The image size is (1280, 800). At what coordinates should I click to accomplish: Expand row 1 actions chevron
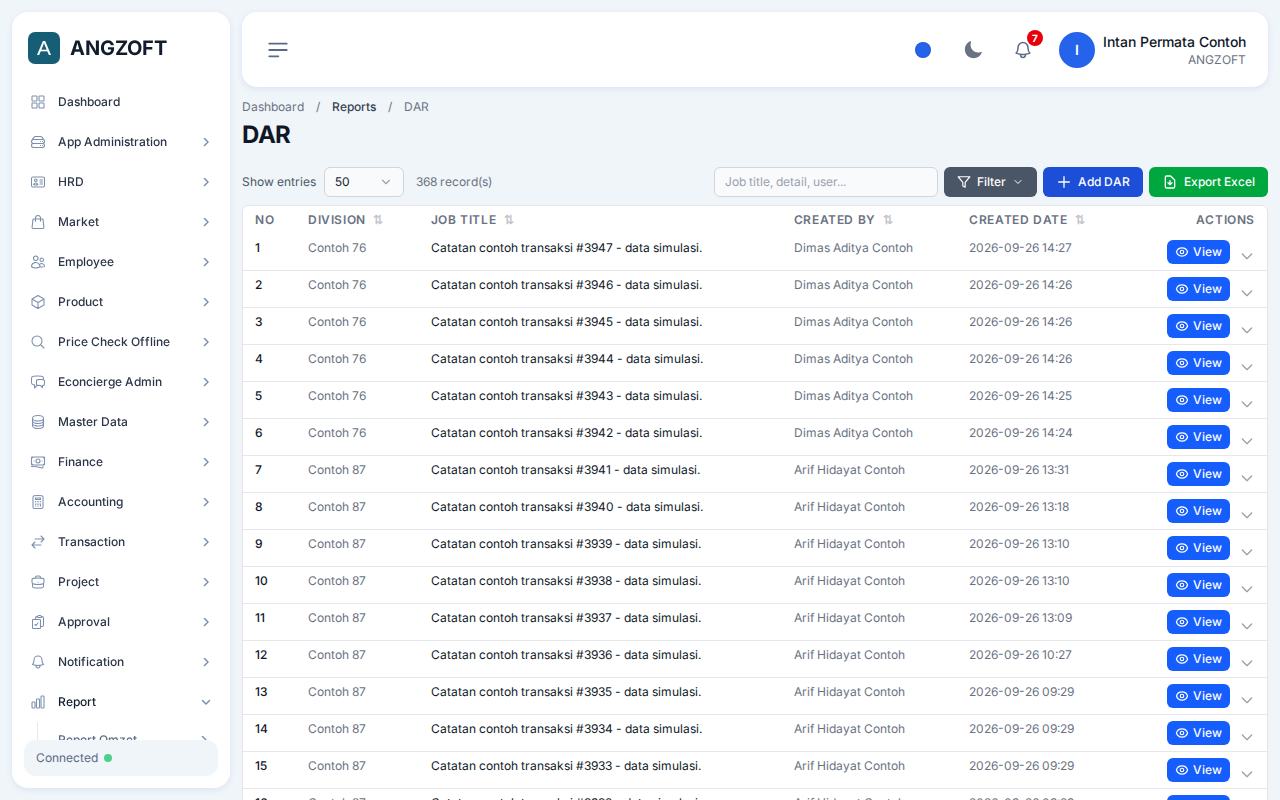[1247, 256]
